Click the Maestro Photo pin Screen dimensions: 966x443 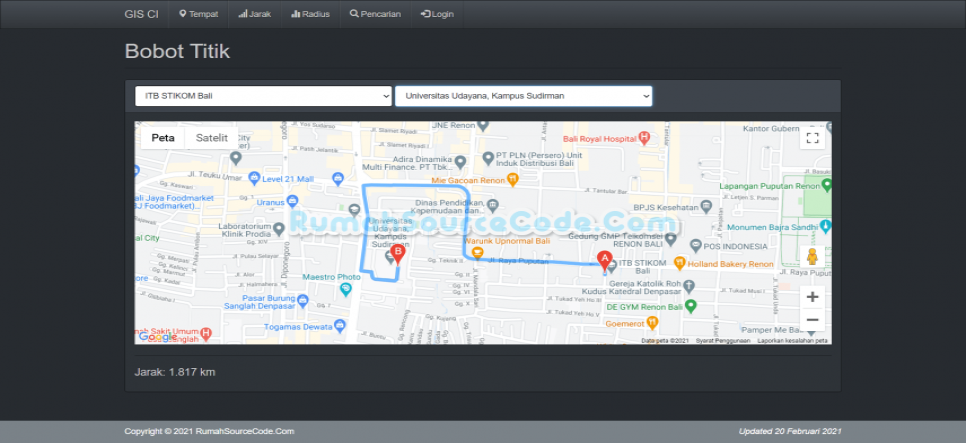(346, 288)
